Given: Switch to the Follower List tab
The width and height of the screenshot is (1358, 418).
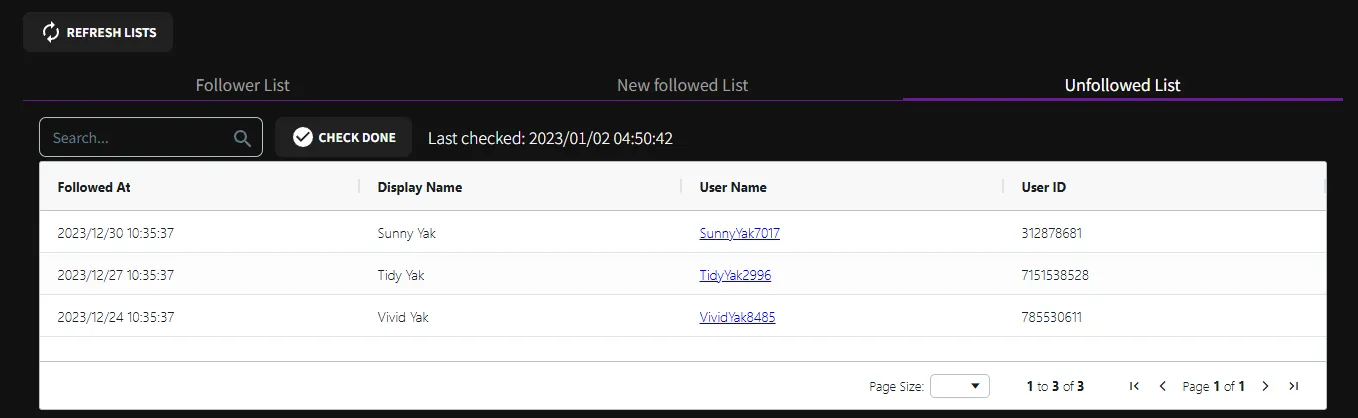Looking at the screenshot, I should click(x=242, y=85).
